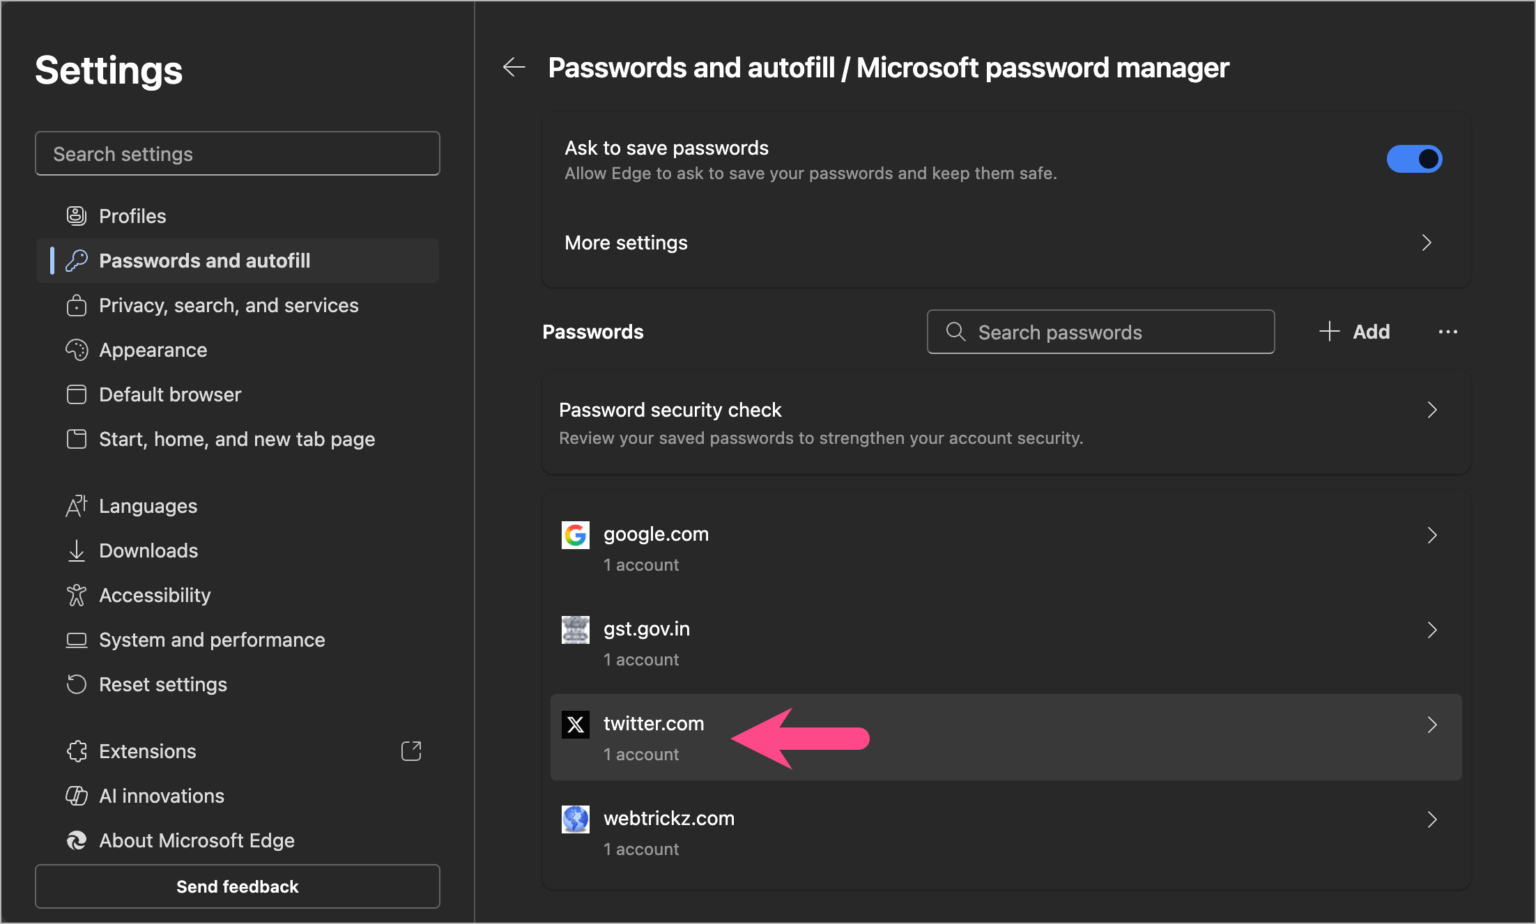
Task: Click the Passwords and autofill key icon
Action: [x=77, y=260]
